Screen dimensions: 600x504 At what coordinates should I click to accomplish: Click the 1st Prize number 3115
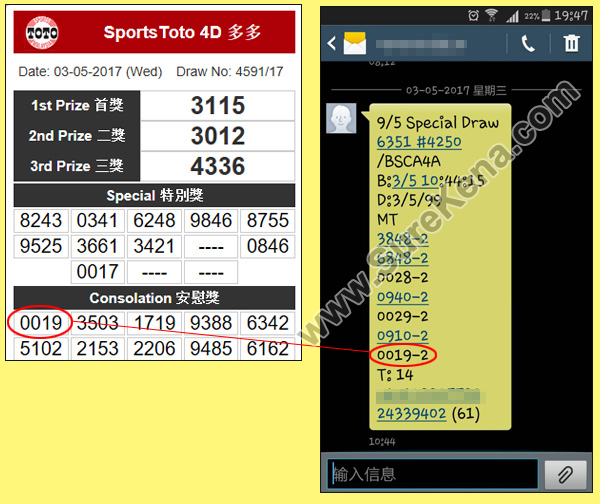[x=218, y=105]
